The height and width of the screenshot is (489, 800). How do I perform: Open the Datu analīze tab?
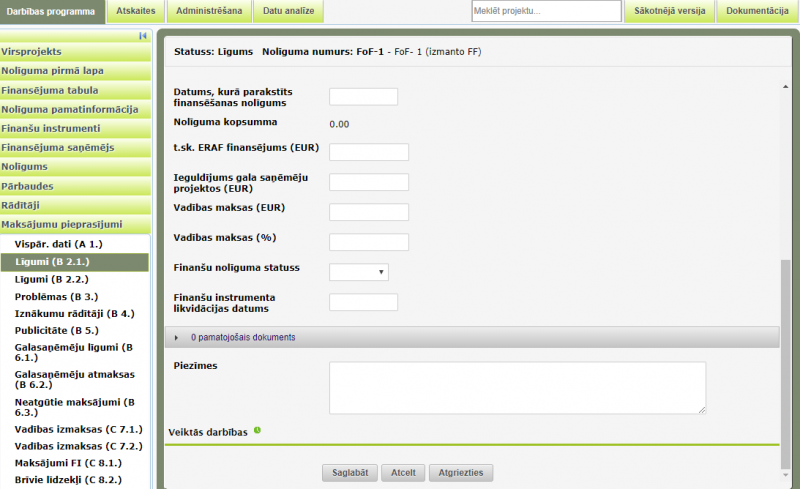click(288, 11)
